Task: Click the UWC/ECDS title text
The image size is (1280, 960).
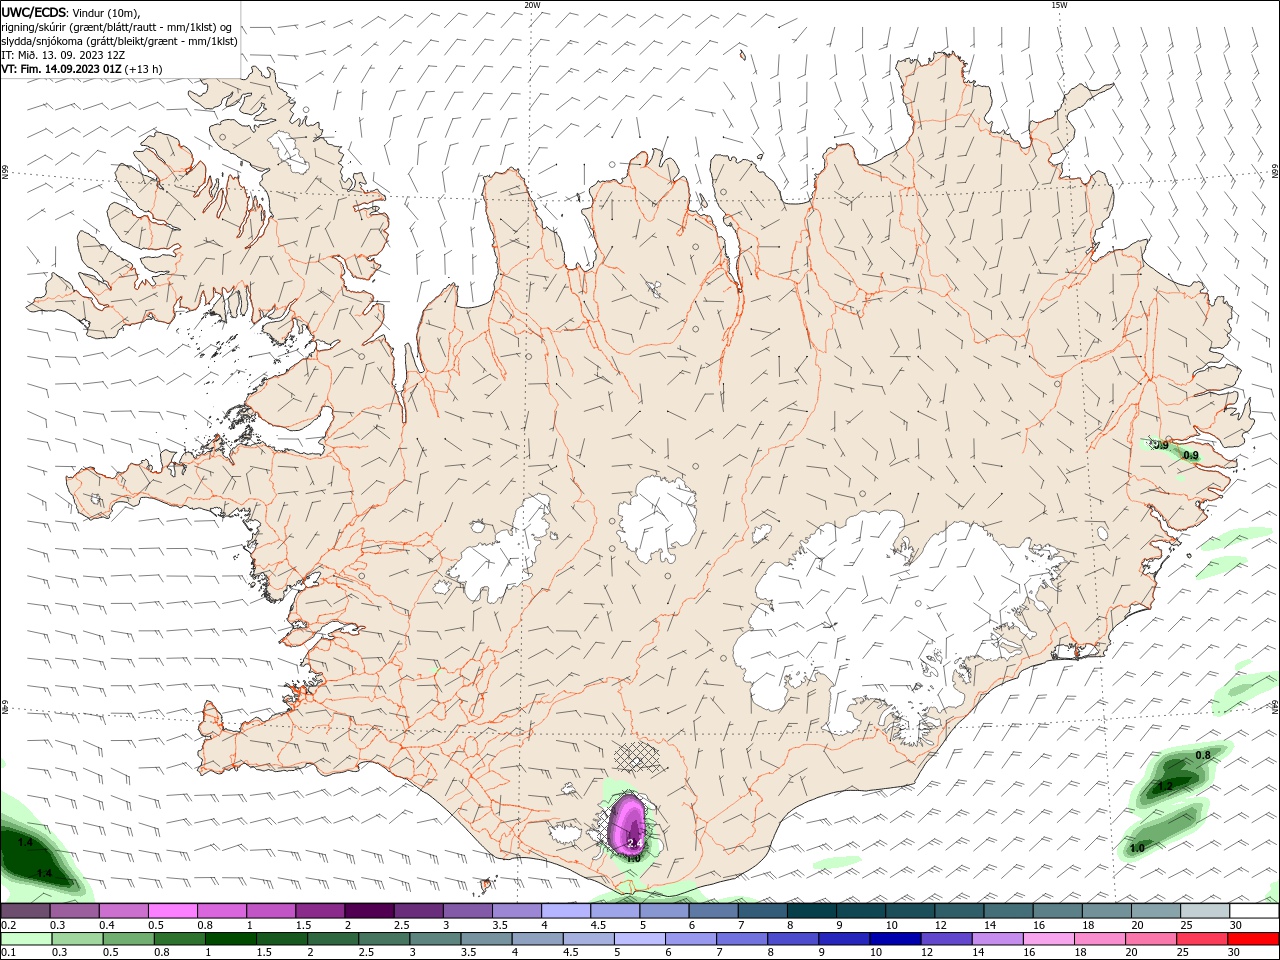Action: point(34,12)
